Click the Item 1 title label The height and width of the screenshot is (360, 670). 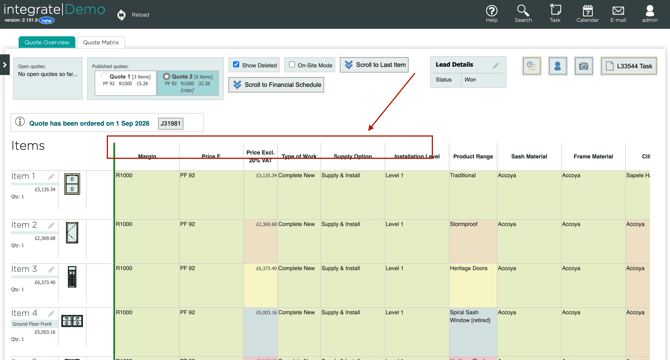[x=23, y=176]
